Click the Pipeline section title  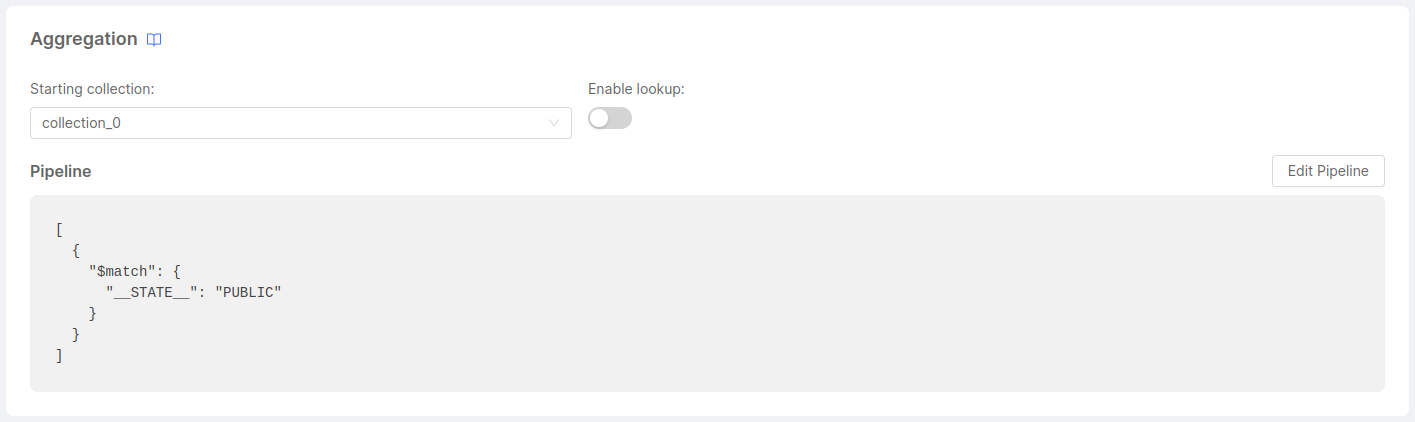(x=61, y=171)
